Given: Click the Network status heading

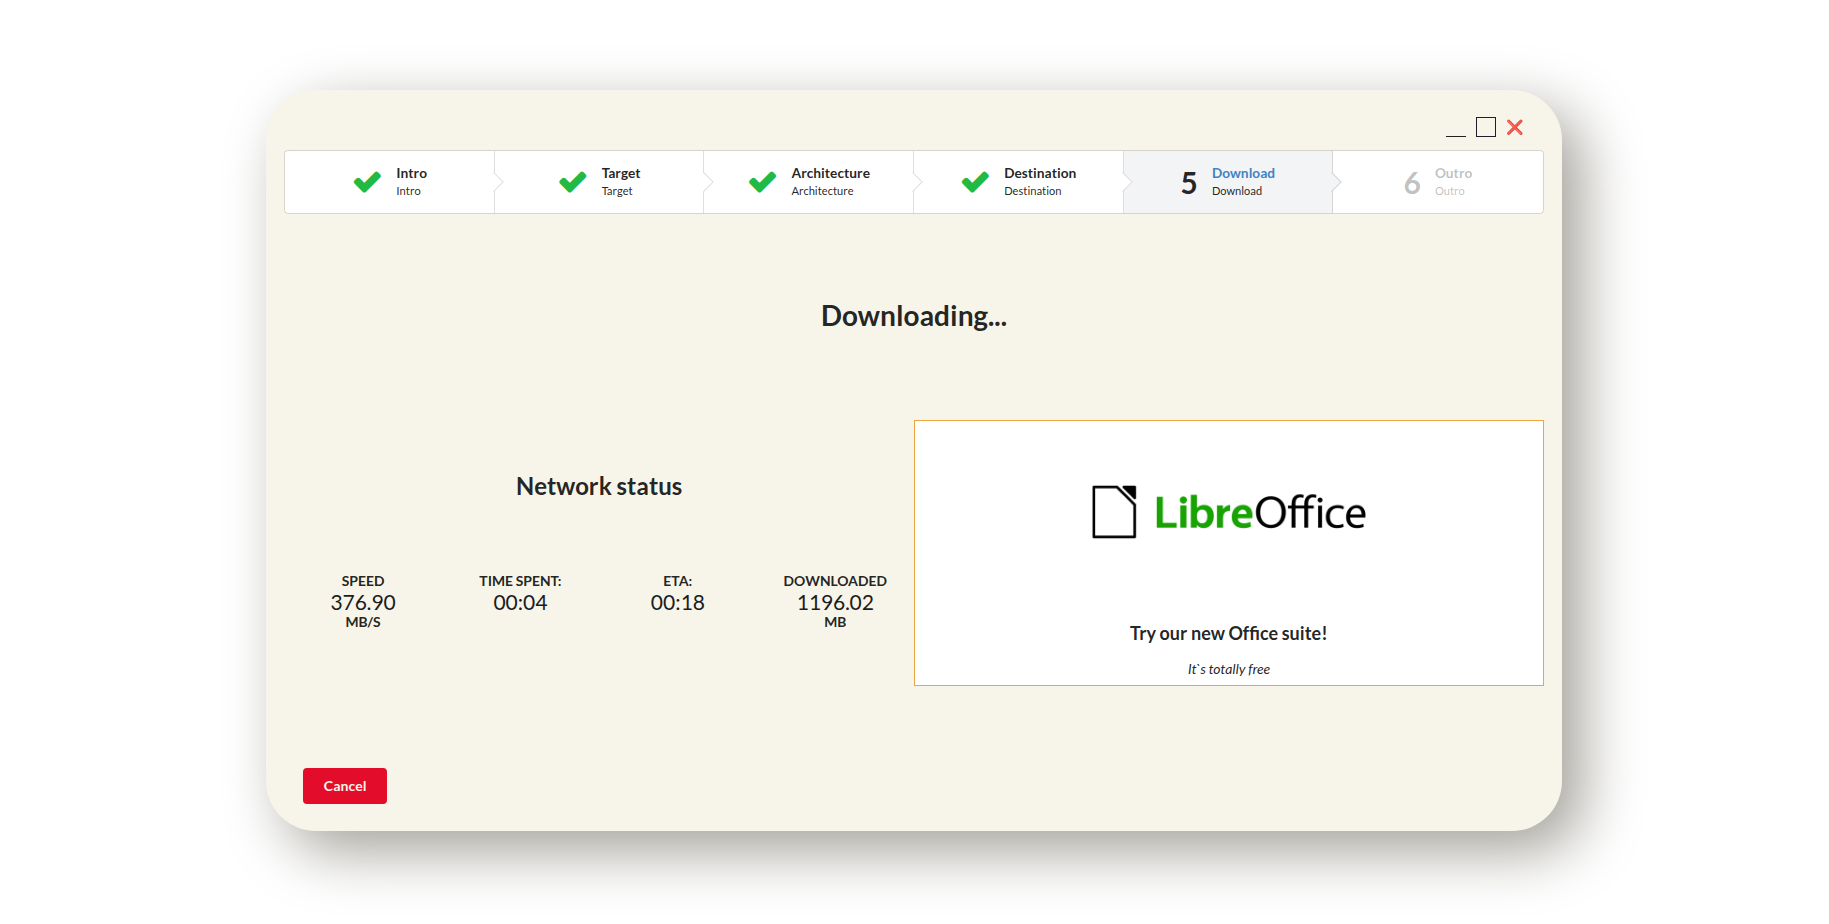Looking at the screenshot, I should click(x=599, y=486).
